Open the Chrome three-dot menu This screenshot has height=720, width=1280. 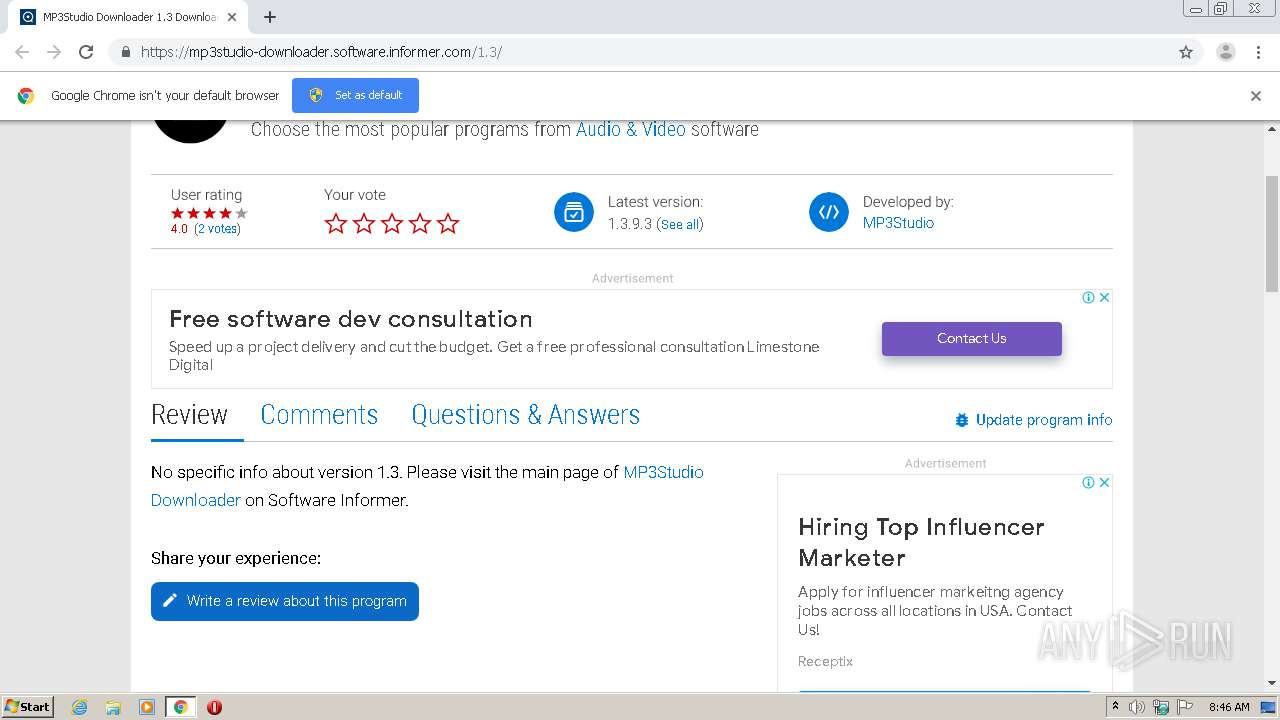[x=1259, y=52]
